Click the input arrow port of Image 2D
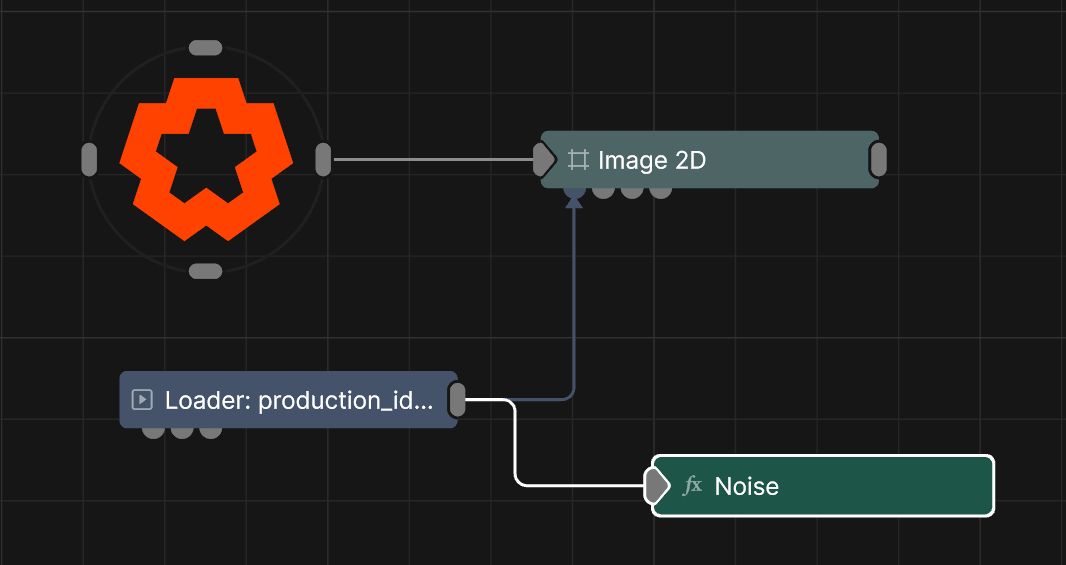1066x565 pixels. click(543, 159)
